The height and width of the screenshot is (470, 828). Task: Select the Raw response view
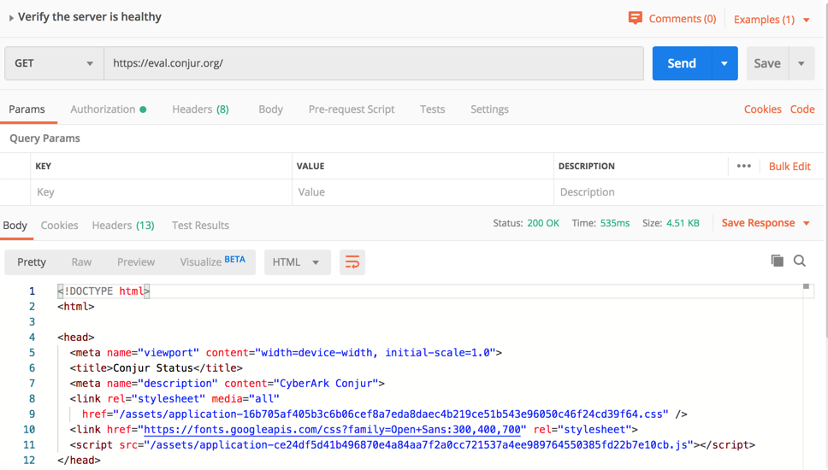[x=81, y=262]
